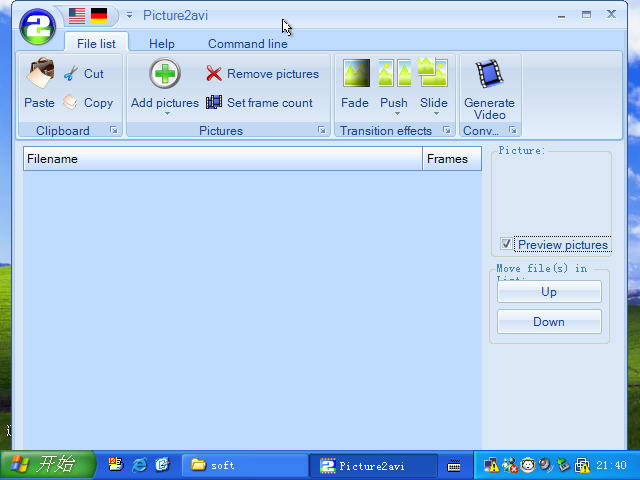The height and width of the screenshot is (480, 640).
Task: Click the Copy button
Action: (x=88, y=102)
